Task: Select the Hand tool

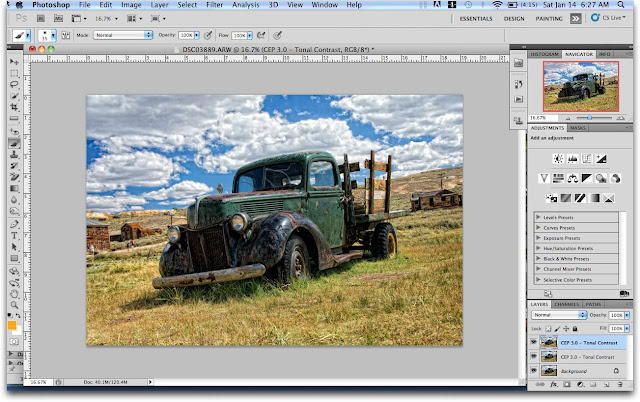Action: [x=14, y=294]
